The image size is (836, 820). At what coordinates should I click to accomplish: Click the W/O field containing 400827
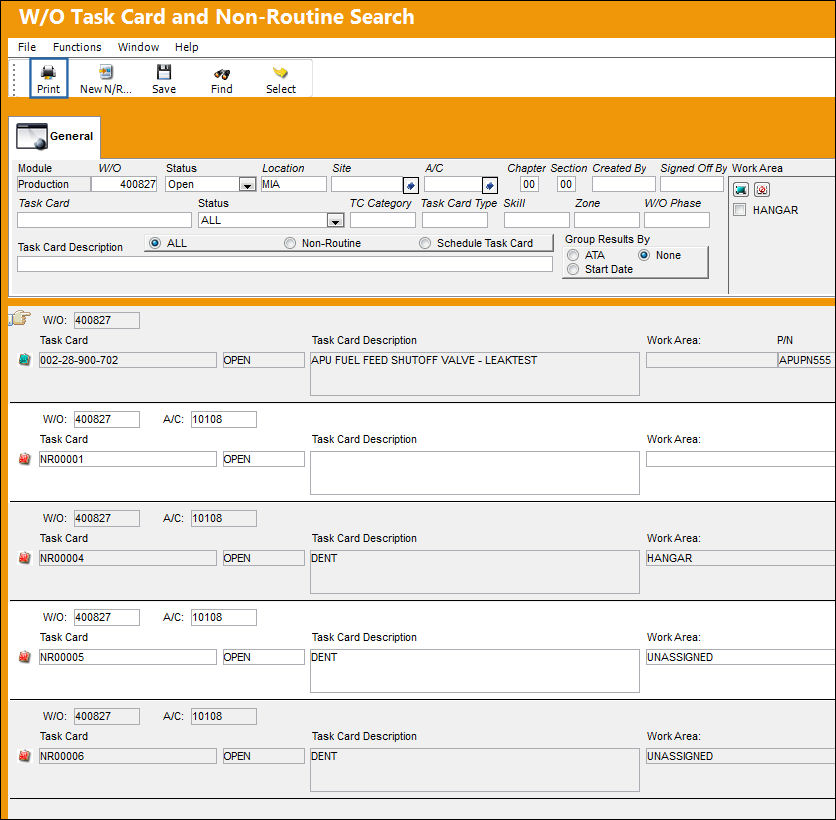[124, 184]
